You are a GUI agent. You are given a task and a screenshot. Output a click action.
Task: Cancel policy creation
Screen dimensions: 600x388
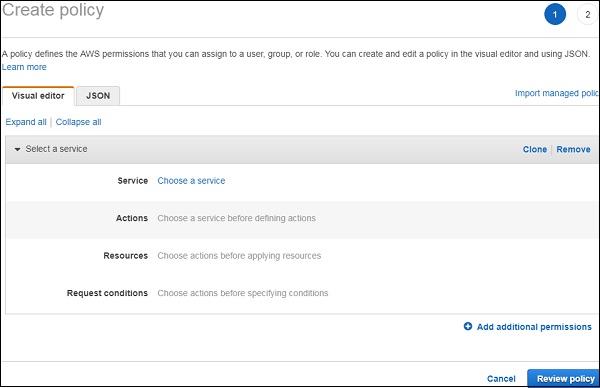click(x=501, y=378)
